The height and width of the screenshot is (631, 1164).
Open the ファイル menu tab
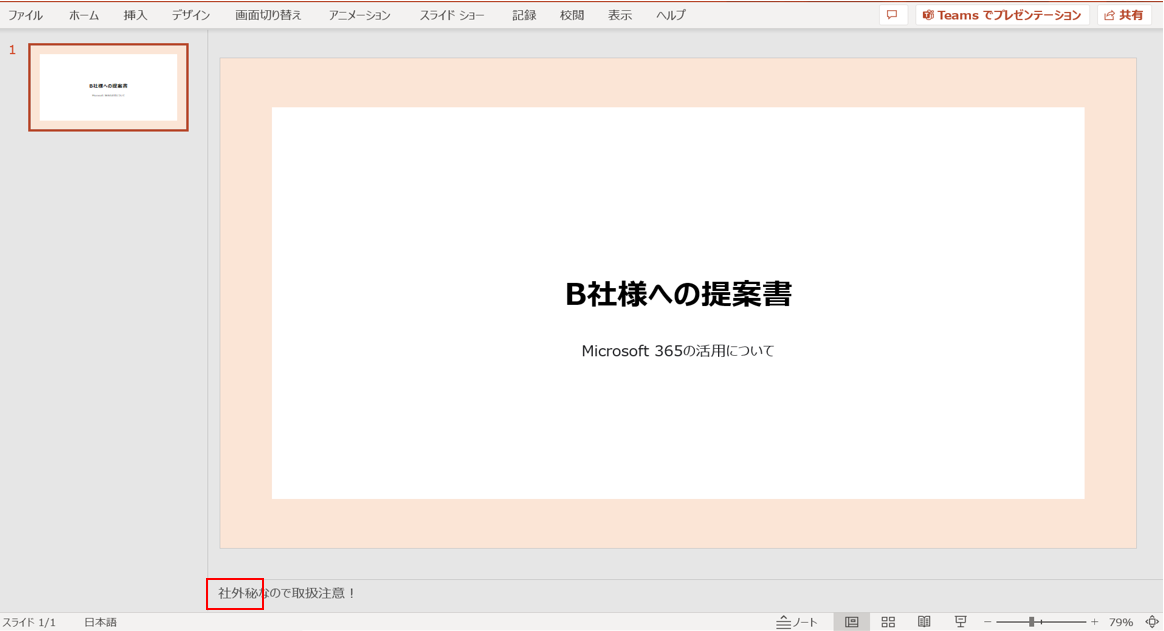coord(25,15)
